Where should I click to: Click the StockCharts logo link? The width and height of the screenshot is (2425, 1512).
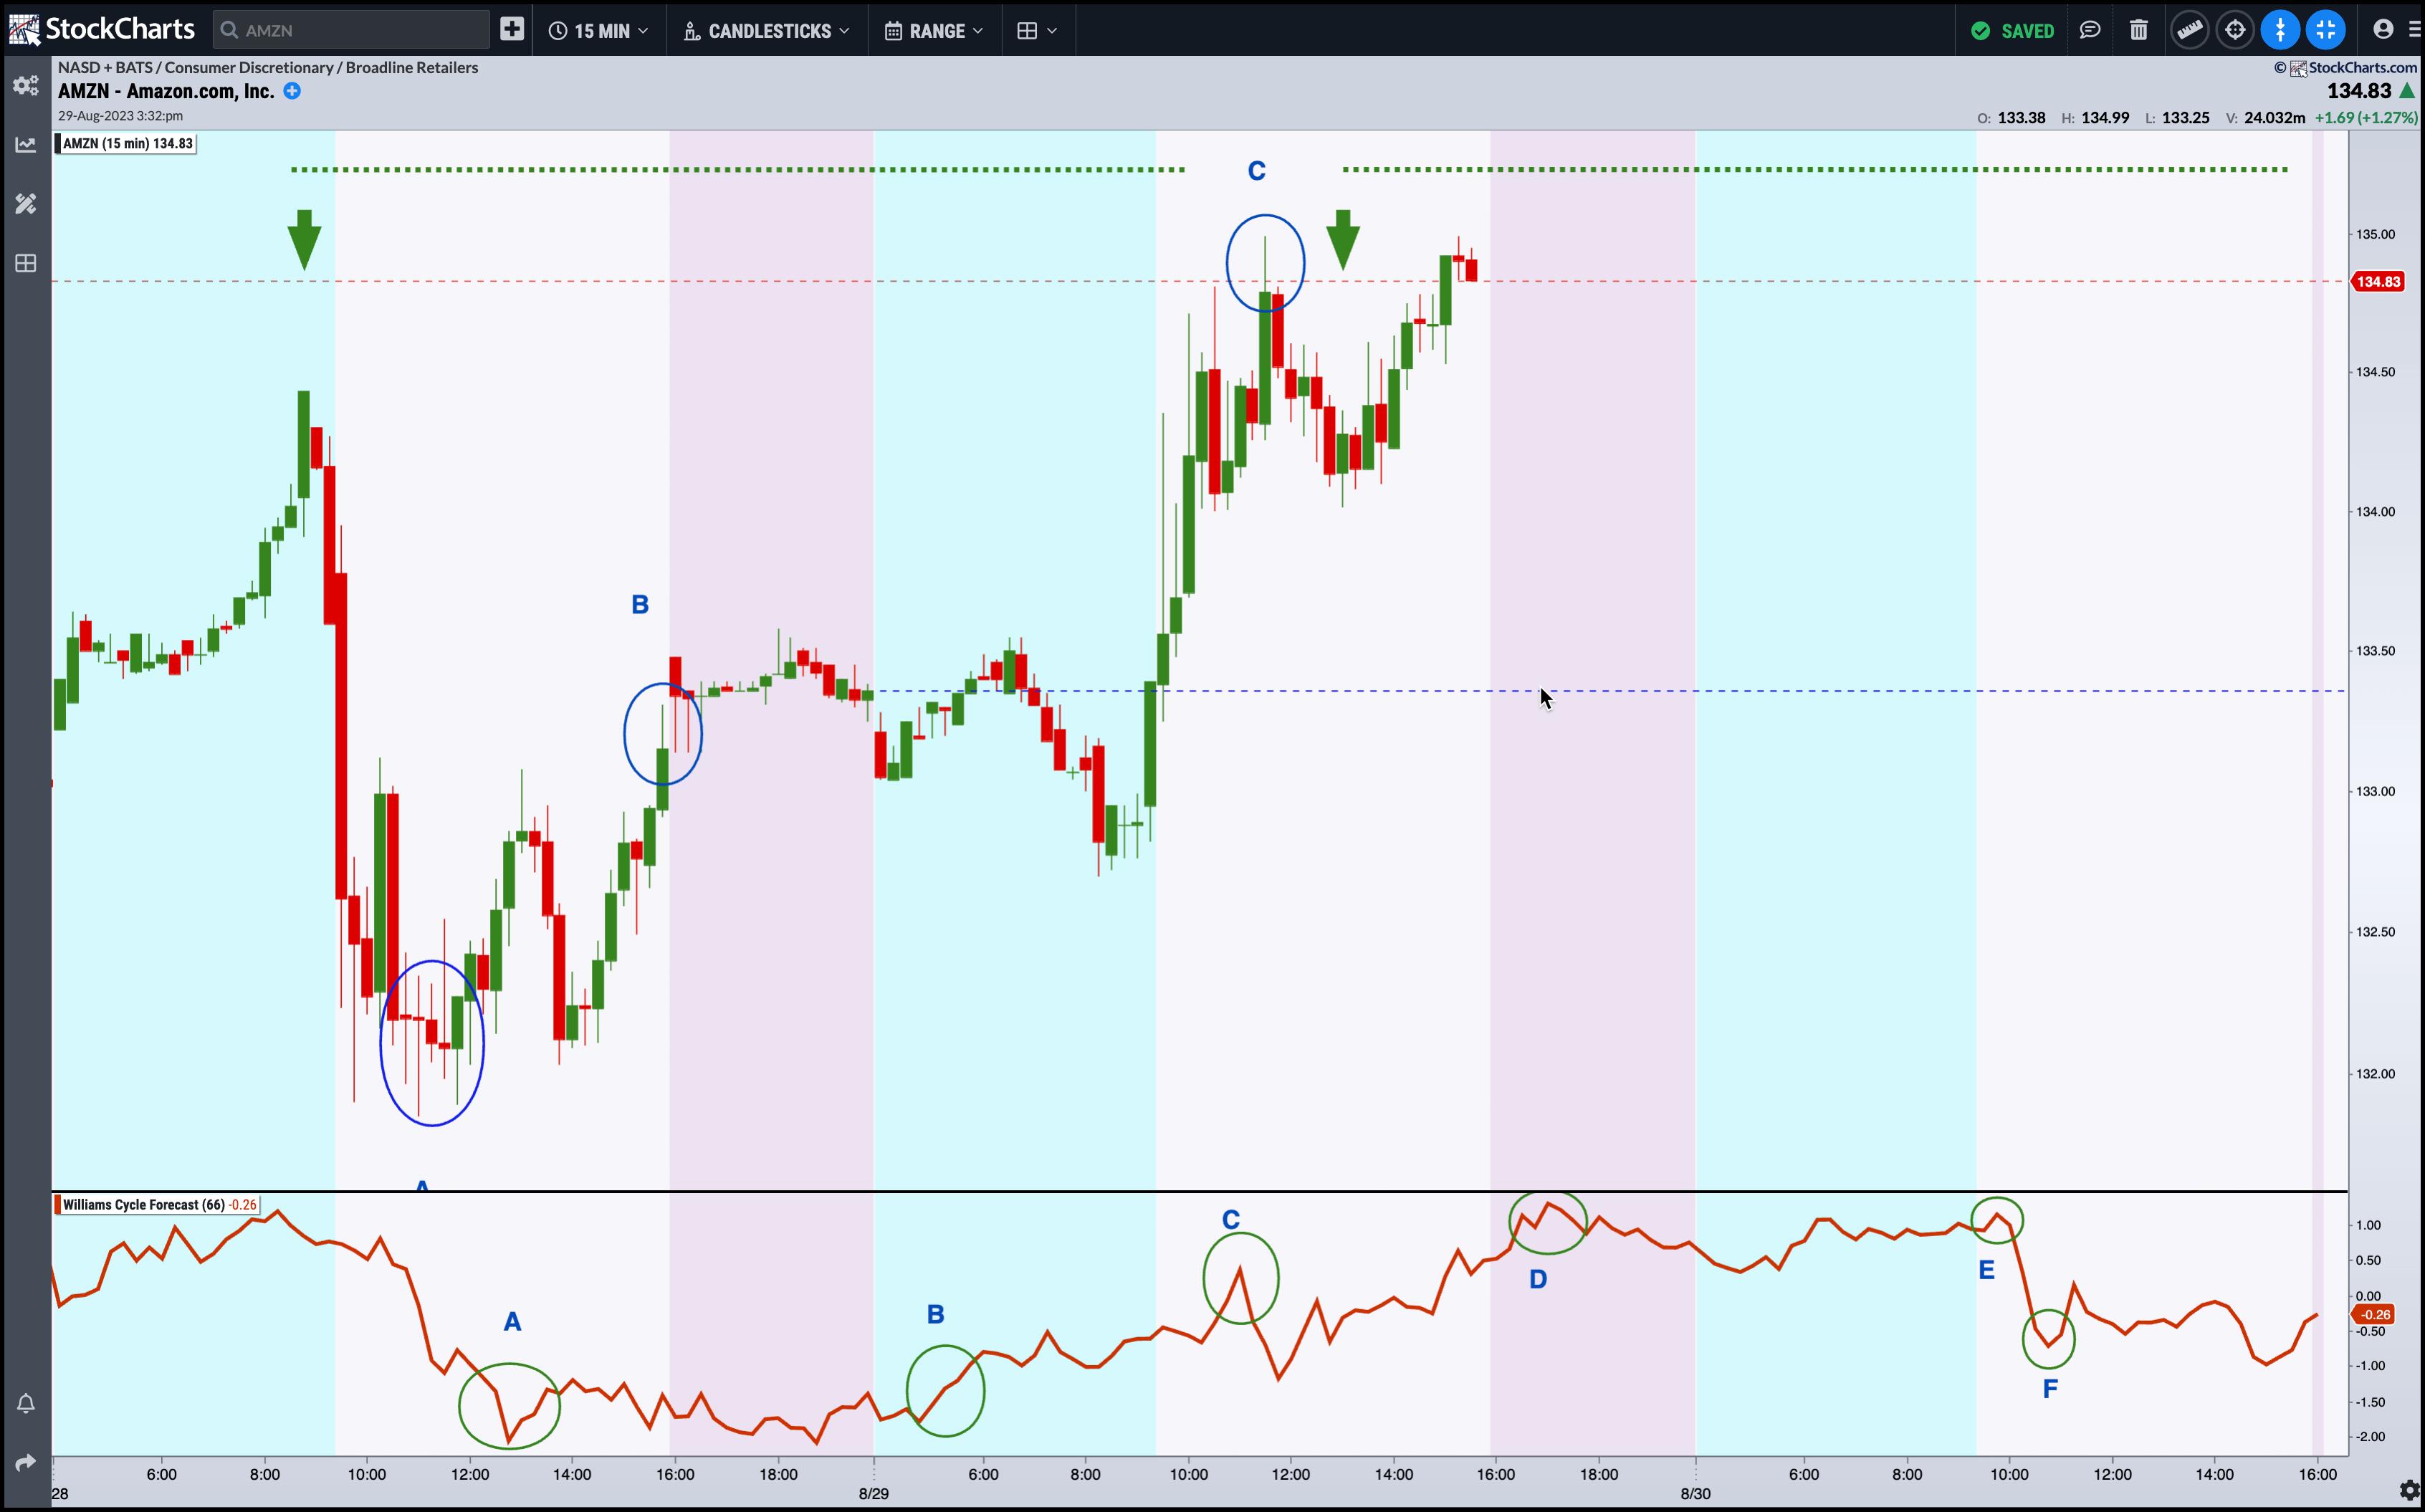click(102, 29)
